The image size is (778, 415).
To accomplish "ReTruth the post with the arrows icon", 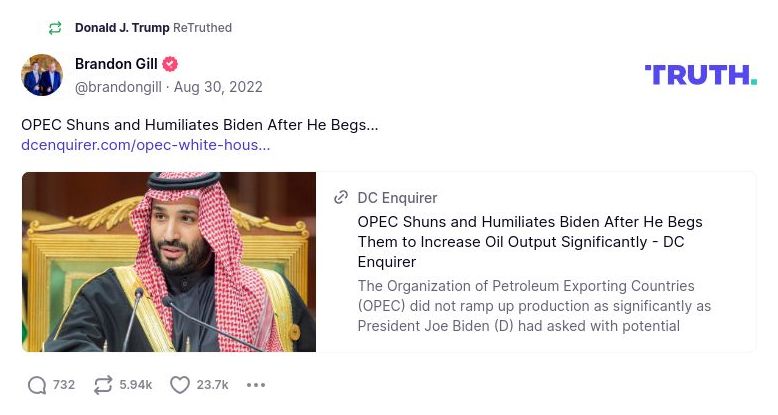I will (x=103, y=385).
